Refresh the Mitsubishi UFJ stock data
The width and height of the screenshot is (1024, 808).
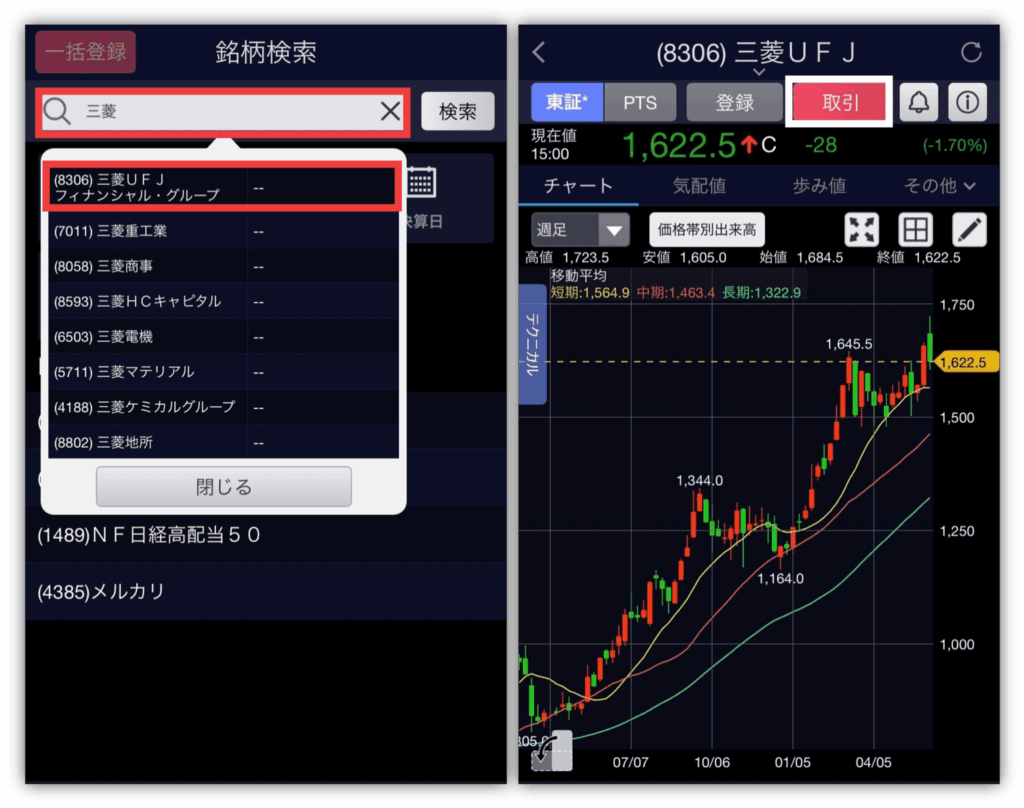(x=970, y=53)
